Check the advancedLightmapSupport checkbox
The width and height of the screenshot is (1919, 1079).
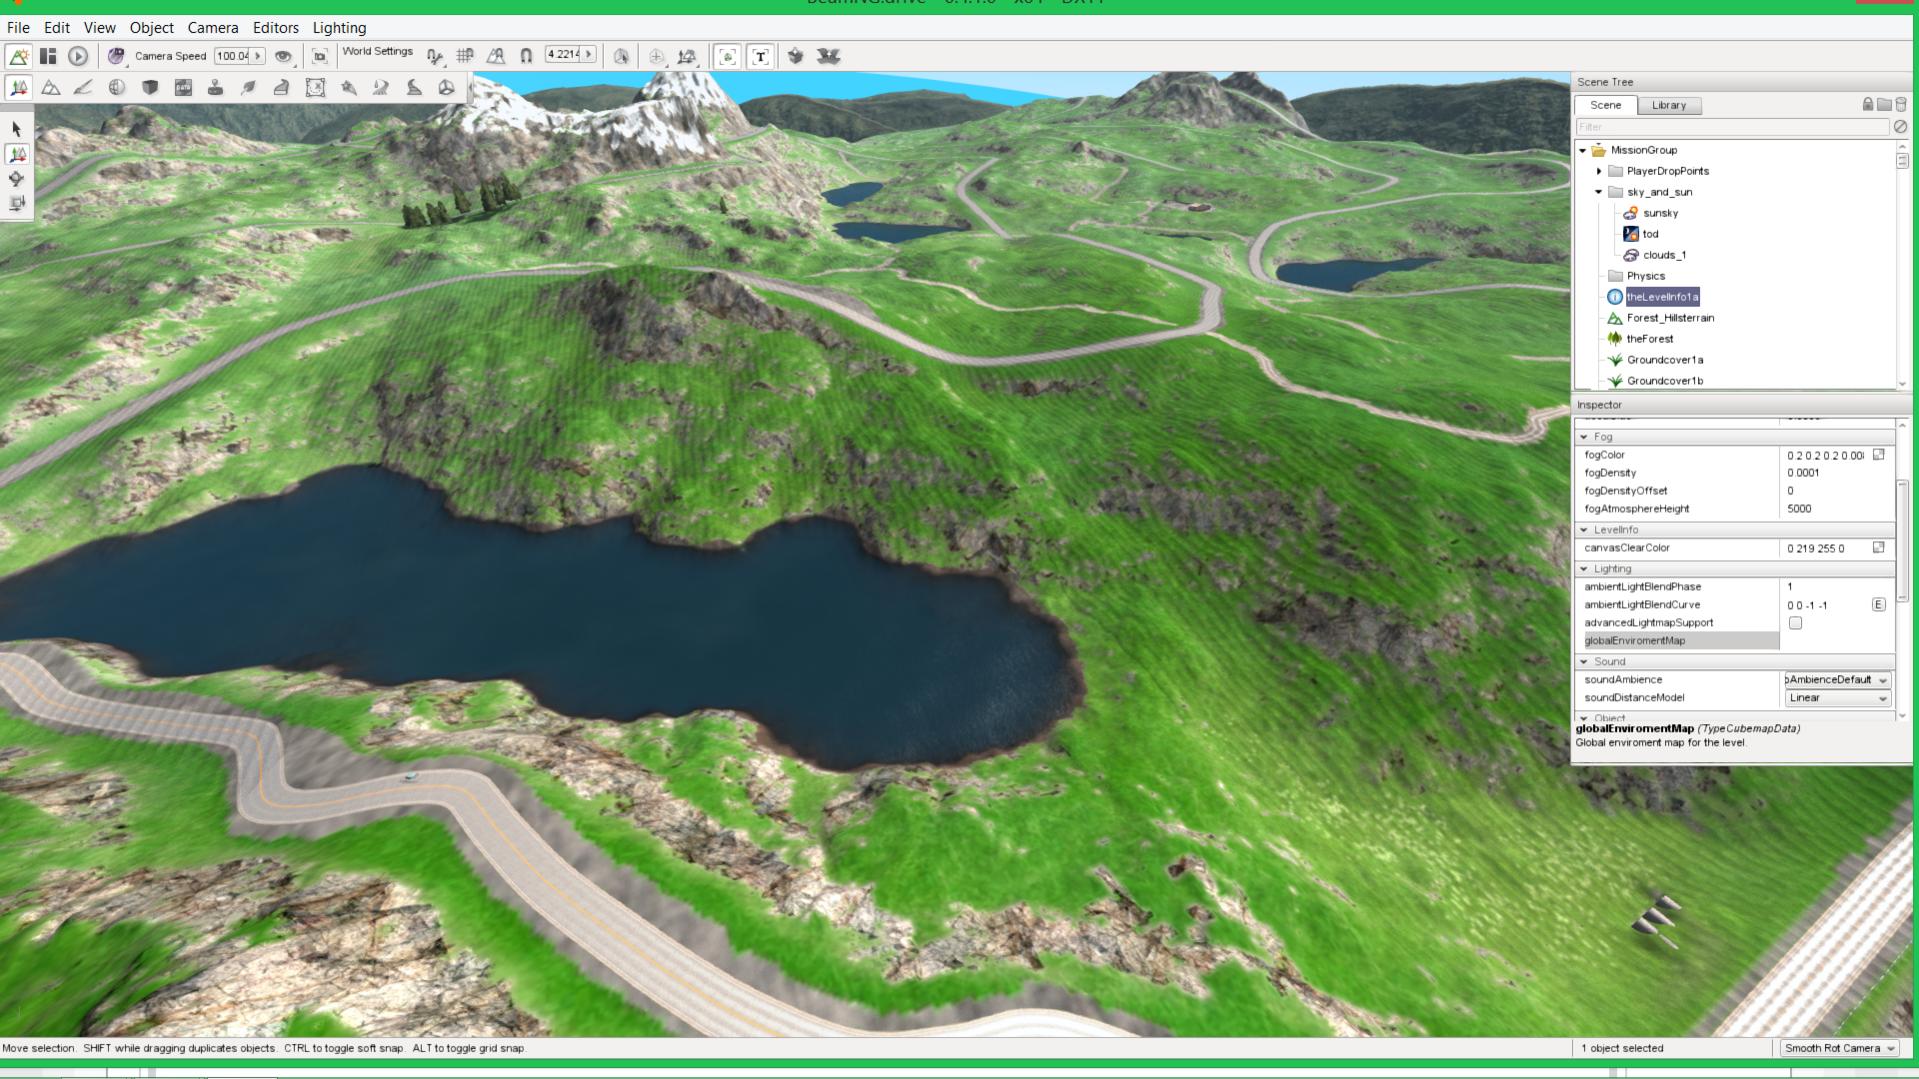[1795, 623]
